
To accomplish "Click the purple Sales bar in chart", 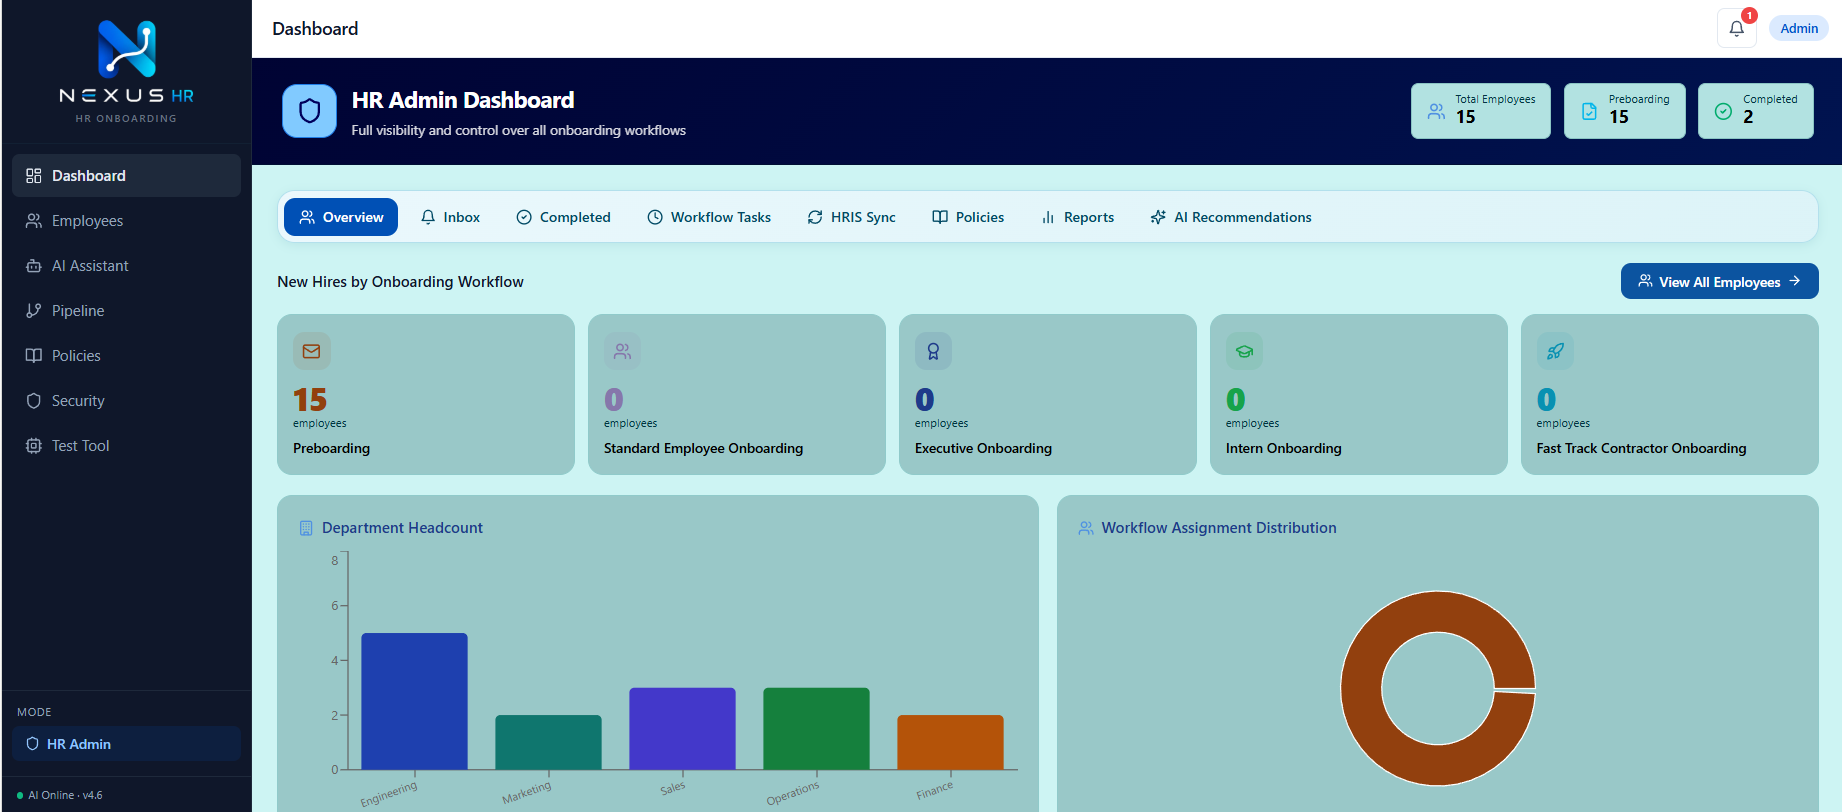I will pyautogui.click(x=682, y=728).
